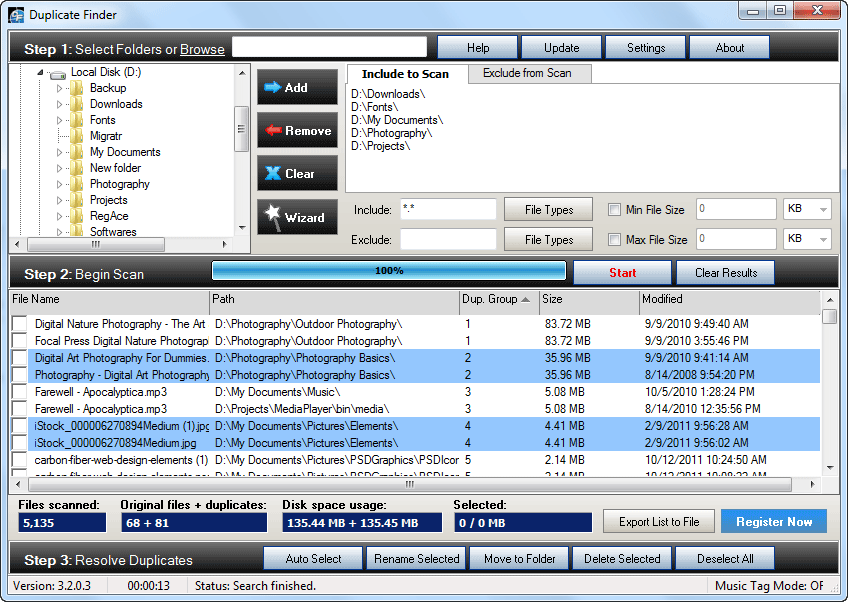This screenshot has height=602, width=848.
Task: Open the Help dialog
Action: pyautogui.click(x=477, y=47)
